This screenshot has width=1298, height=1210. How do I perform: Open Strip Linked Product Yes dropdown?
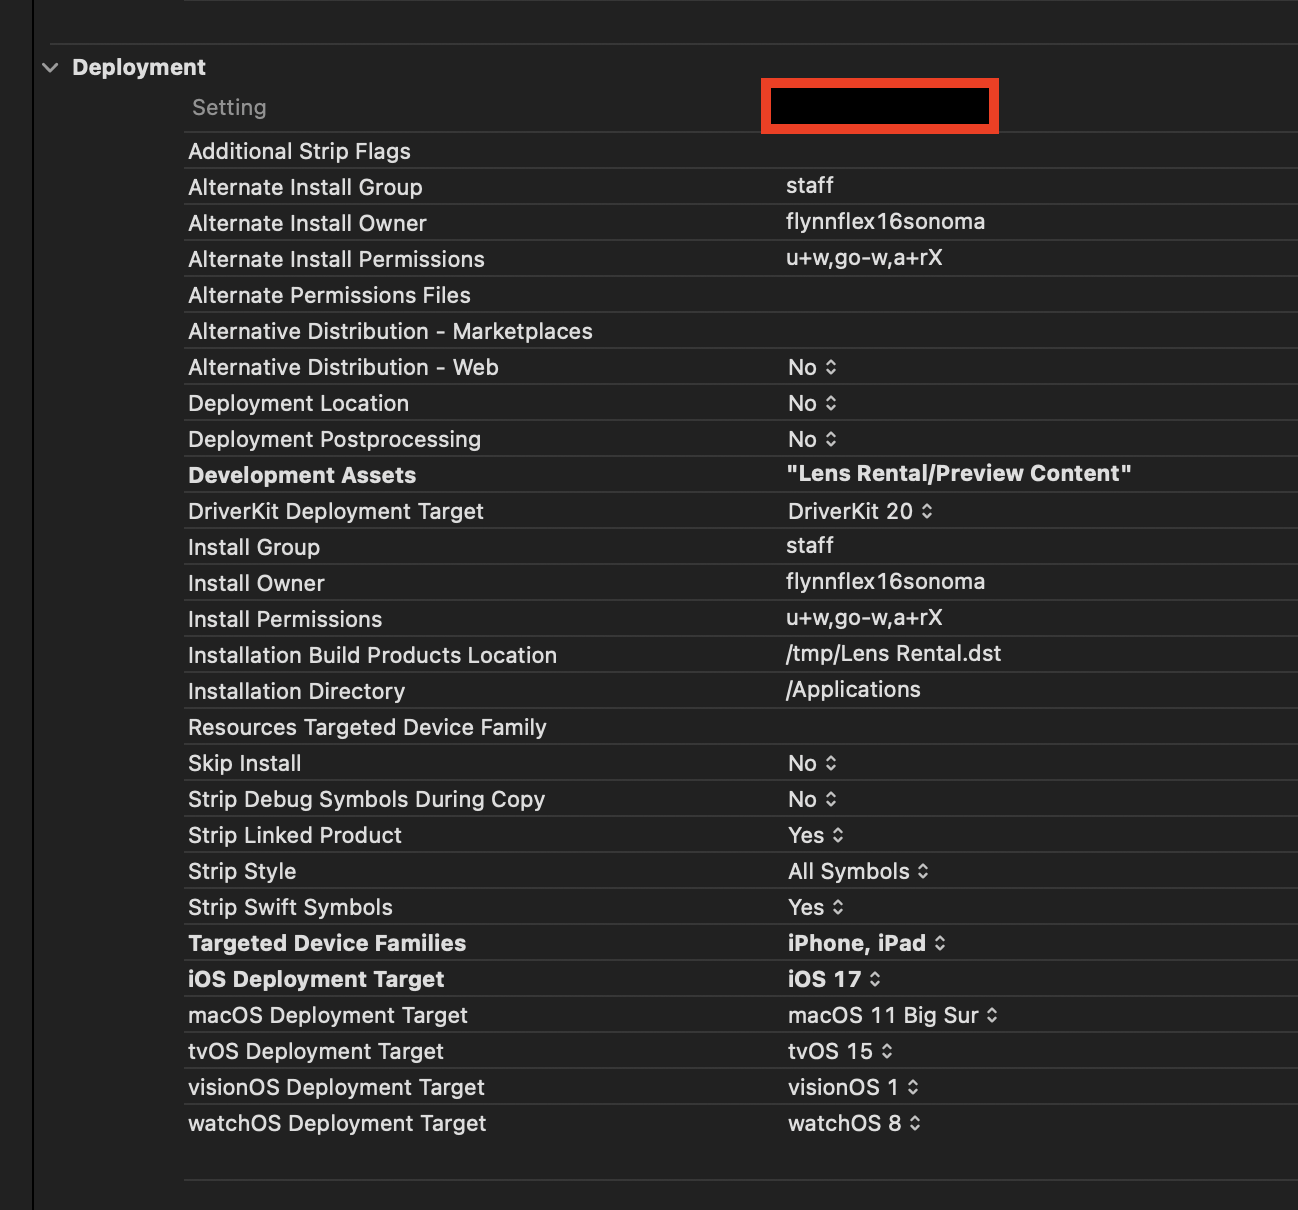coord(816,836)
